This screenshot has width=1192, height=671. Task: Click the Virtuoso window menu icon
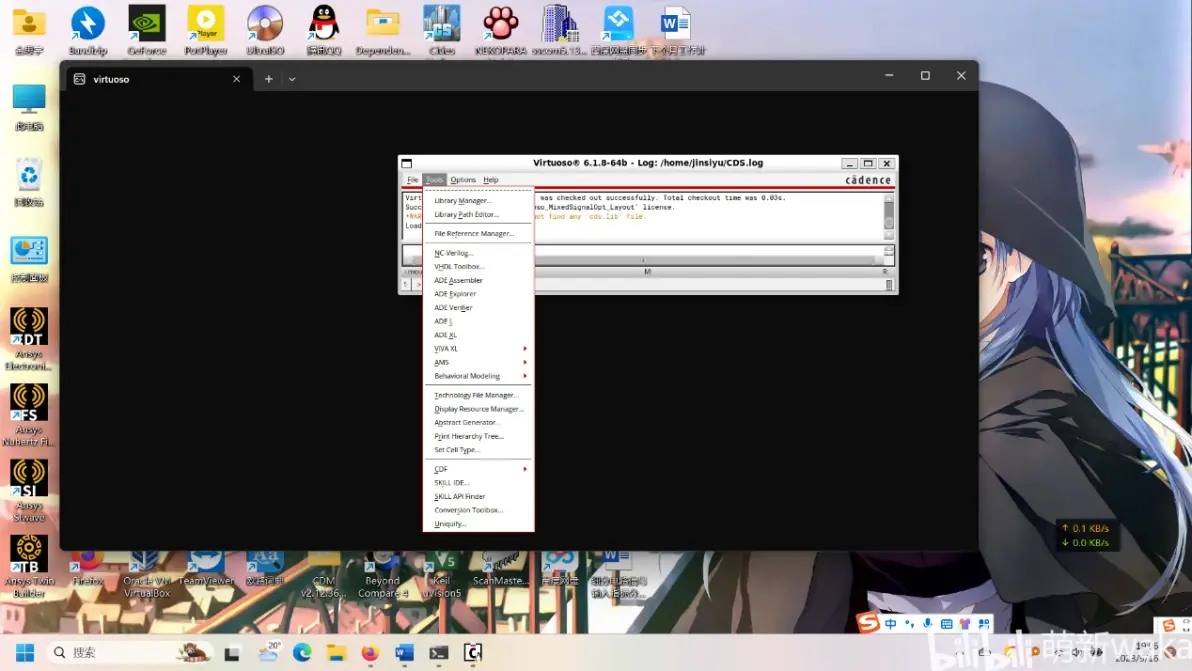point(407,163)
